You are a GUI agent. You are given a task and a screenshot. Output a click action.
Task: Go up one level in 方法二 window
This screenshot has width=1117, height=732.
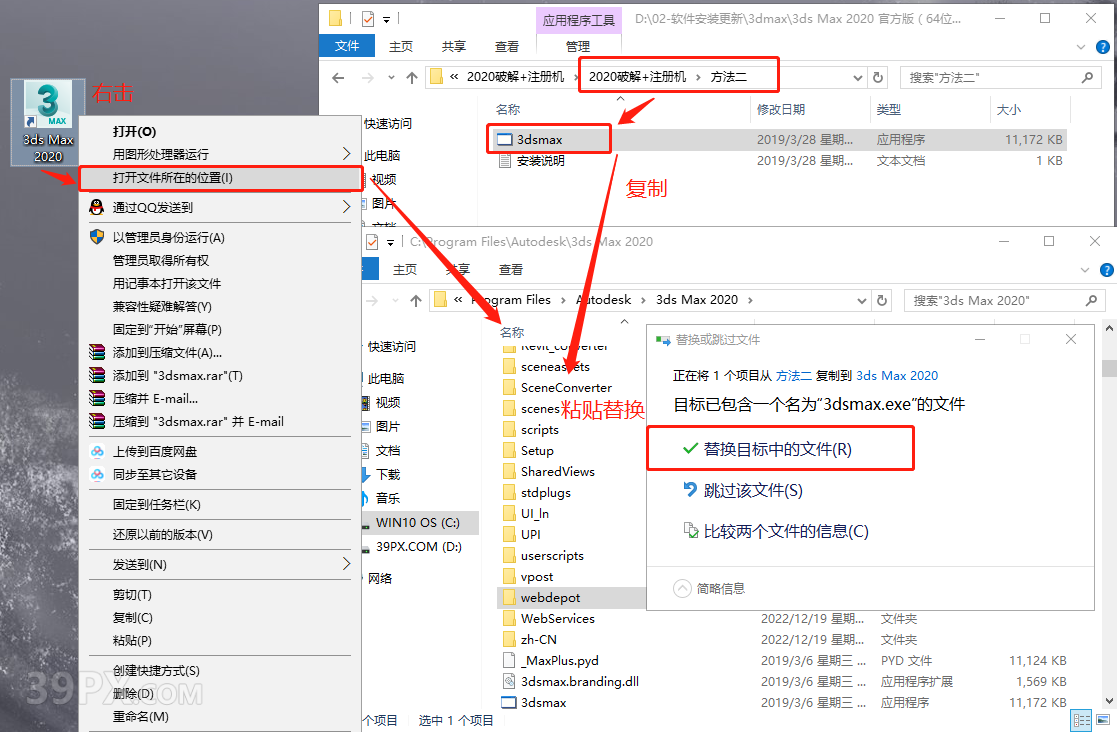pyautogui.click(x=412, y=77)
